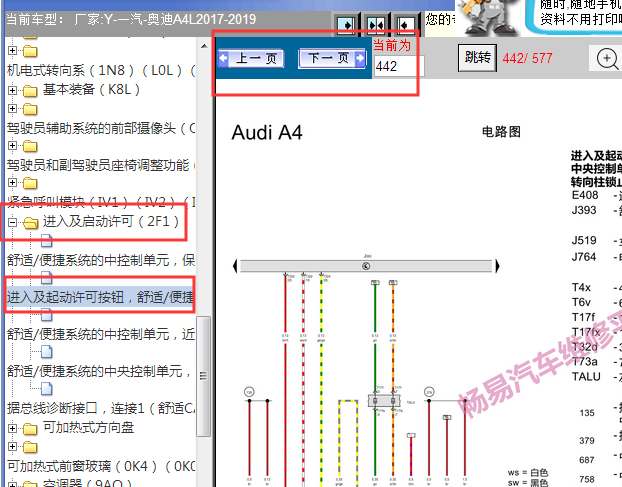The image size is (622, 487).
Task: Click the E408 legend entry
Action: click(585, 195)
